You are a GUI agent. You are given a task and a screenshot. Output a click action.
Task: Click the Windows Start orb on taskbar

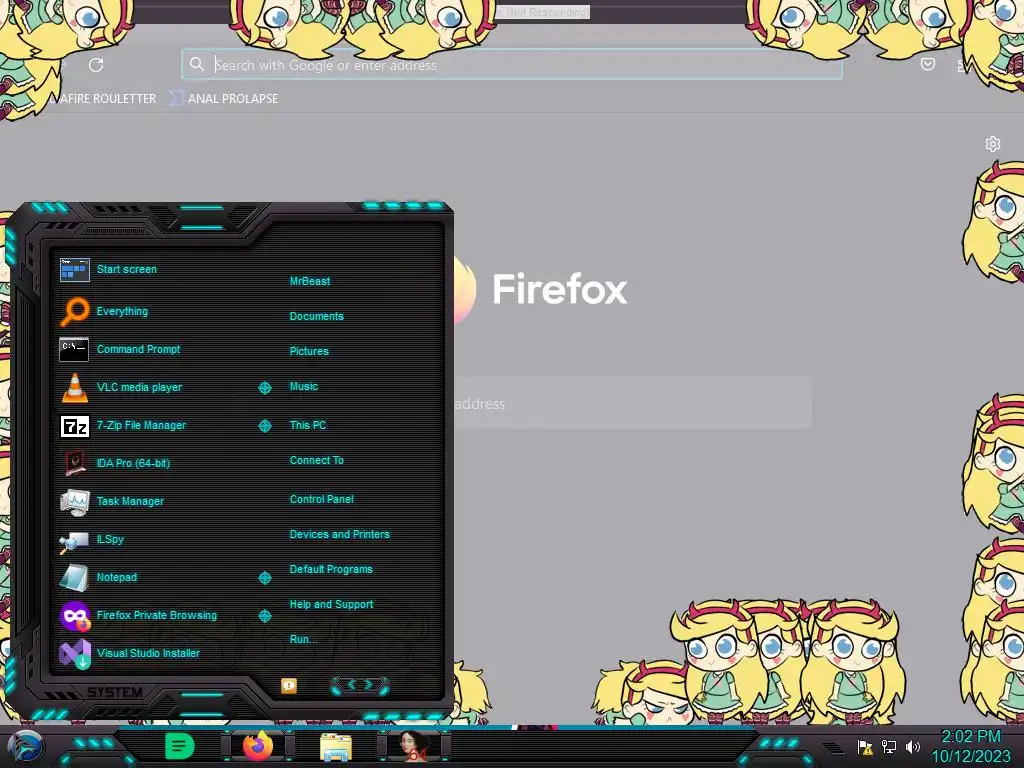24,746
